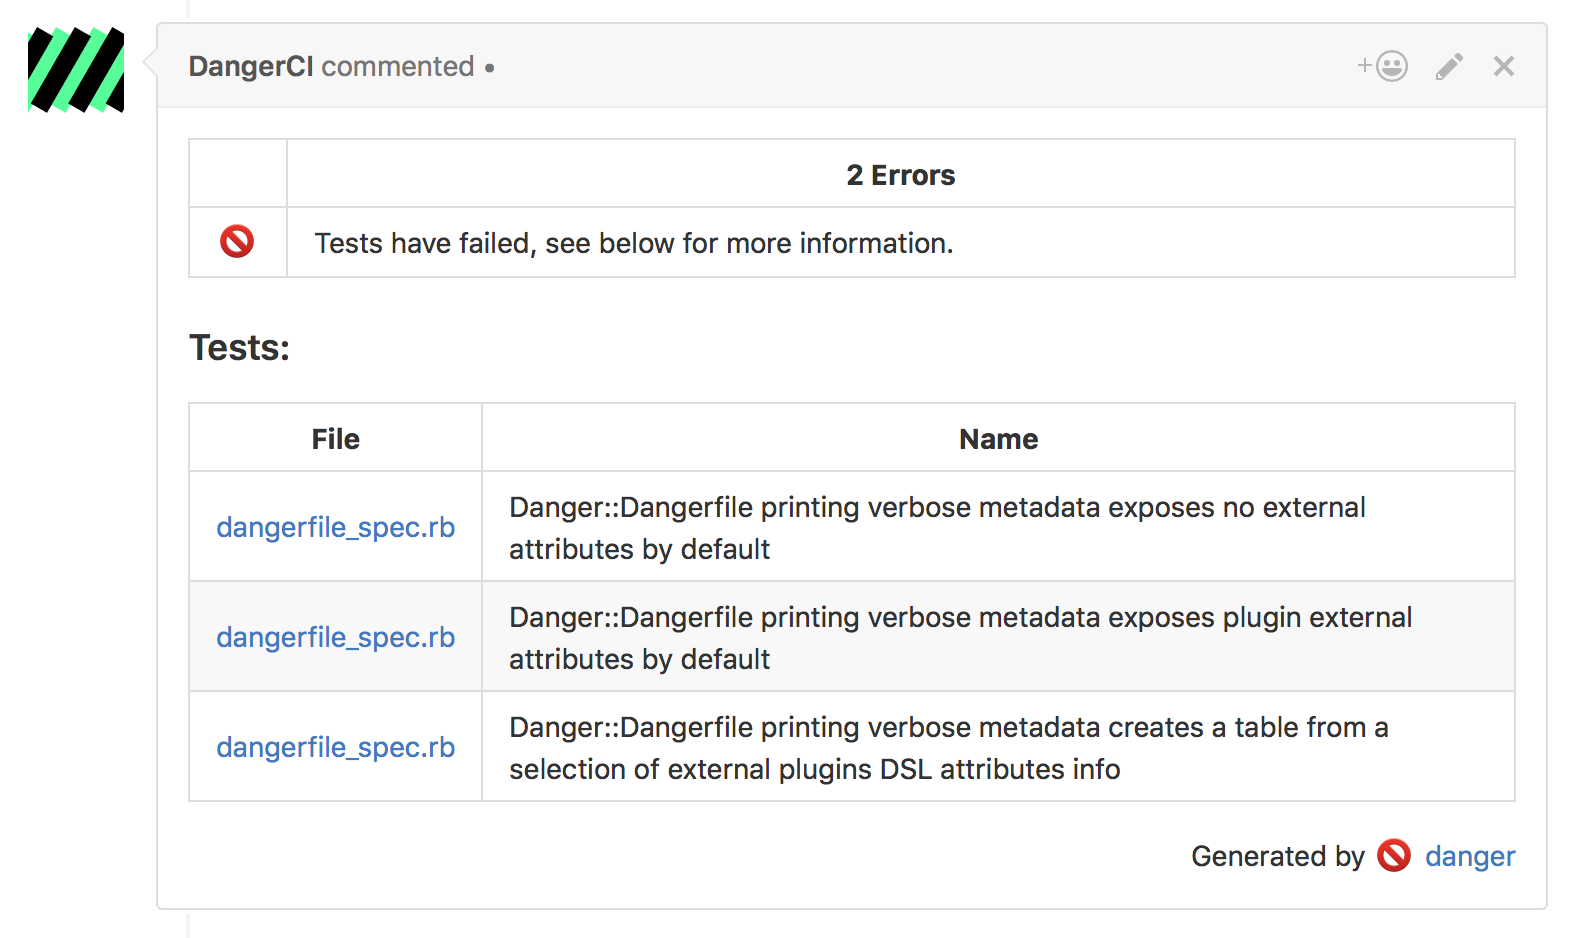Open DangerCI avatar with green stripes
1570x938 pixels.
tap(76, 70)
